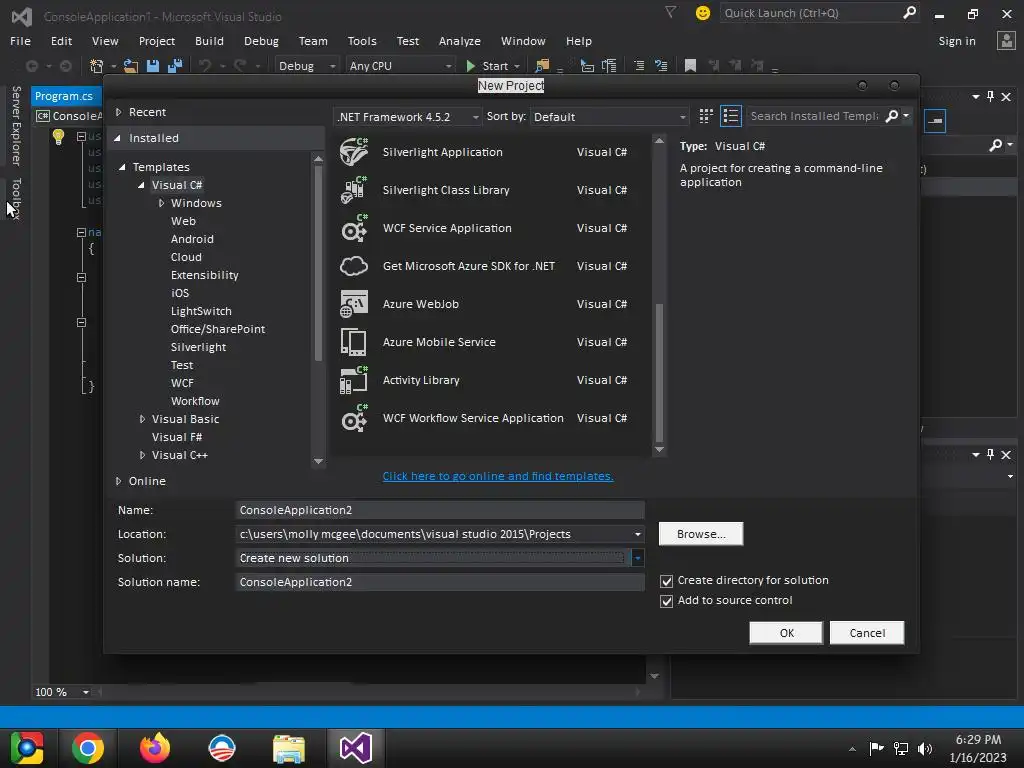The height and width of the screenshot is (768, 1024).
Task: Open the Server Explorer side tab
Action: click(16, 125)
